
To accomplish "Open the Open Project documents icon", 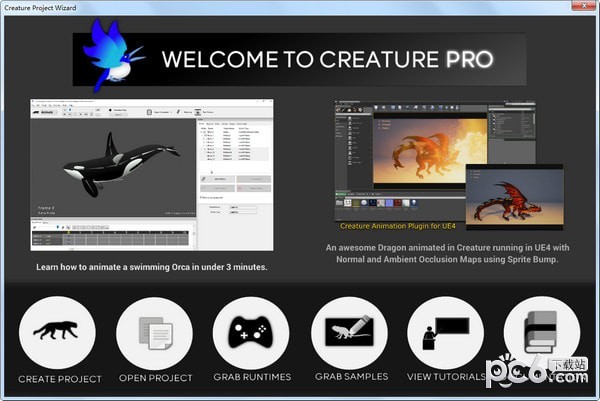I will point(155,333).
